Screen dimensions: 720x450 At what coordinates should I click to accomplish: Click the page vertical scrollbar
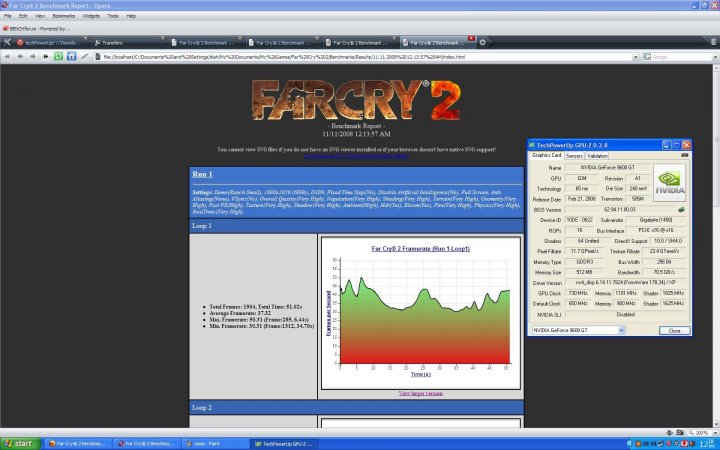point(716,246)
